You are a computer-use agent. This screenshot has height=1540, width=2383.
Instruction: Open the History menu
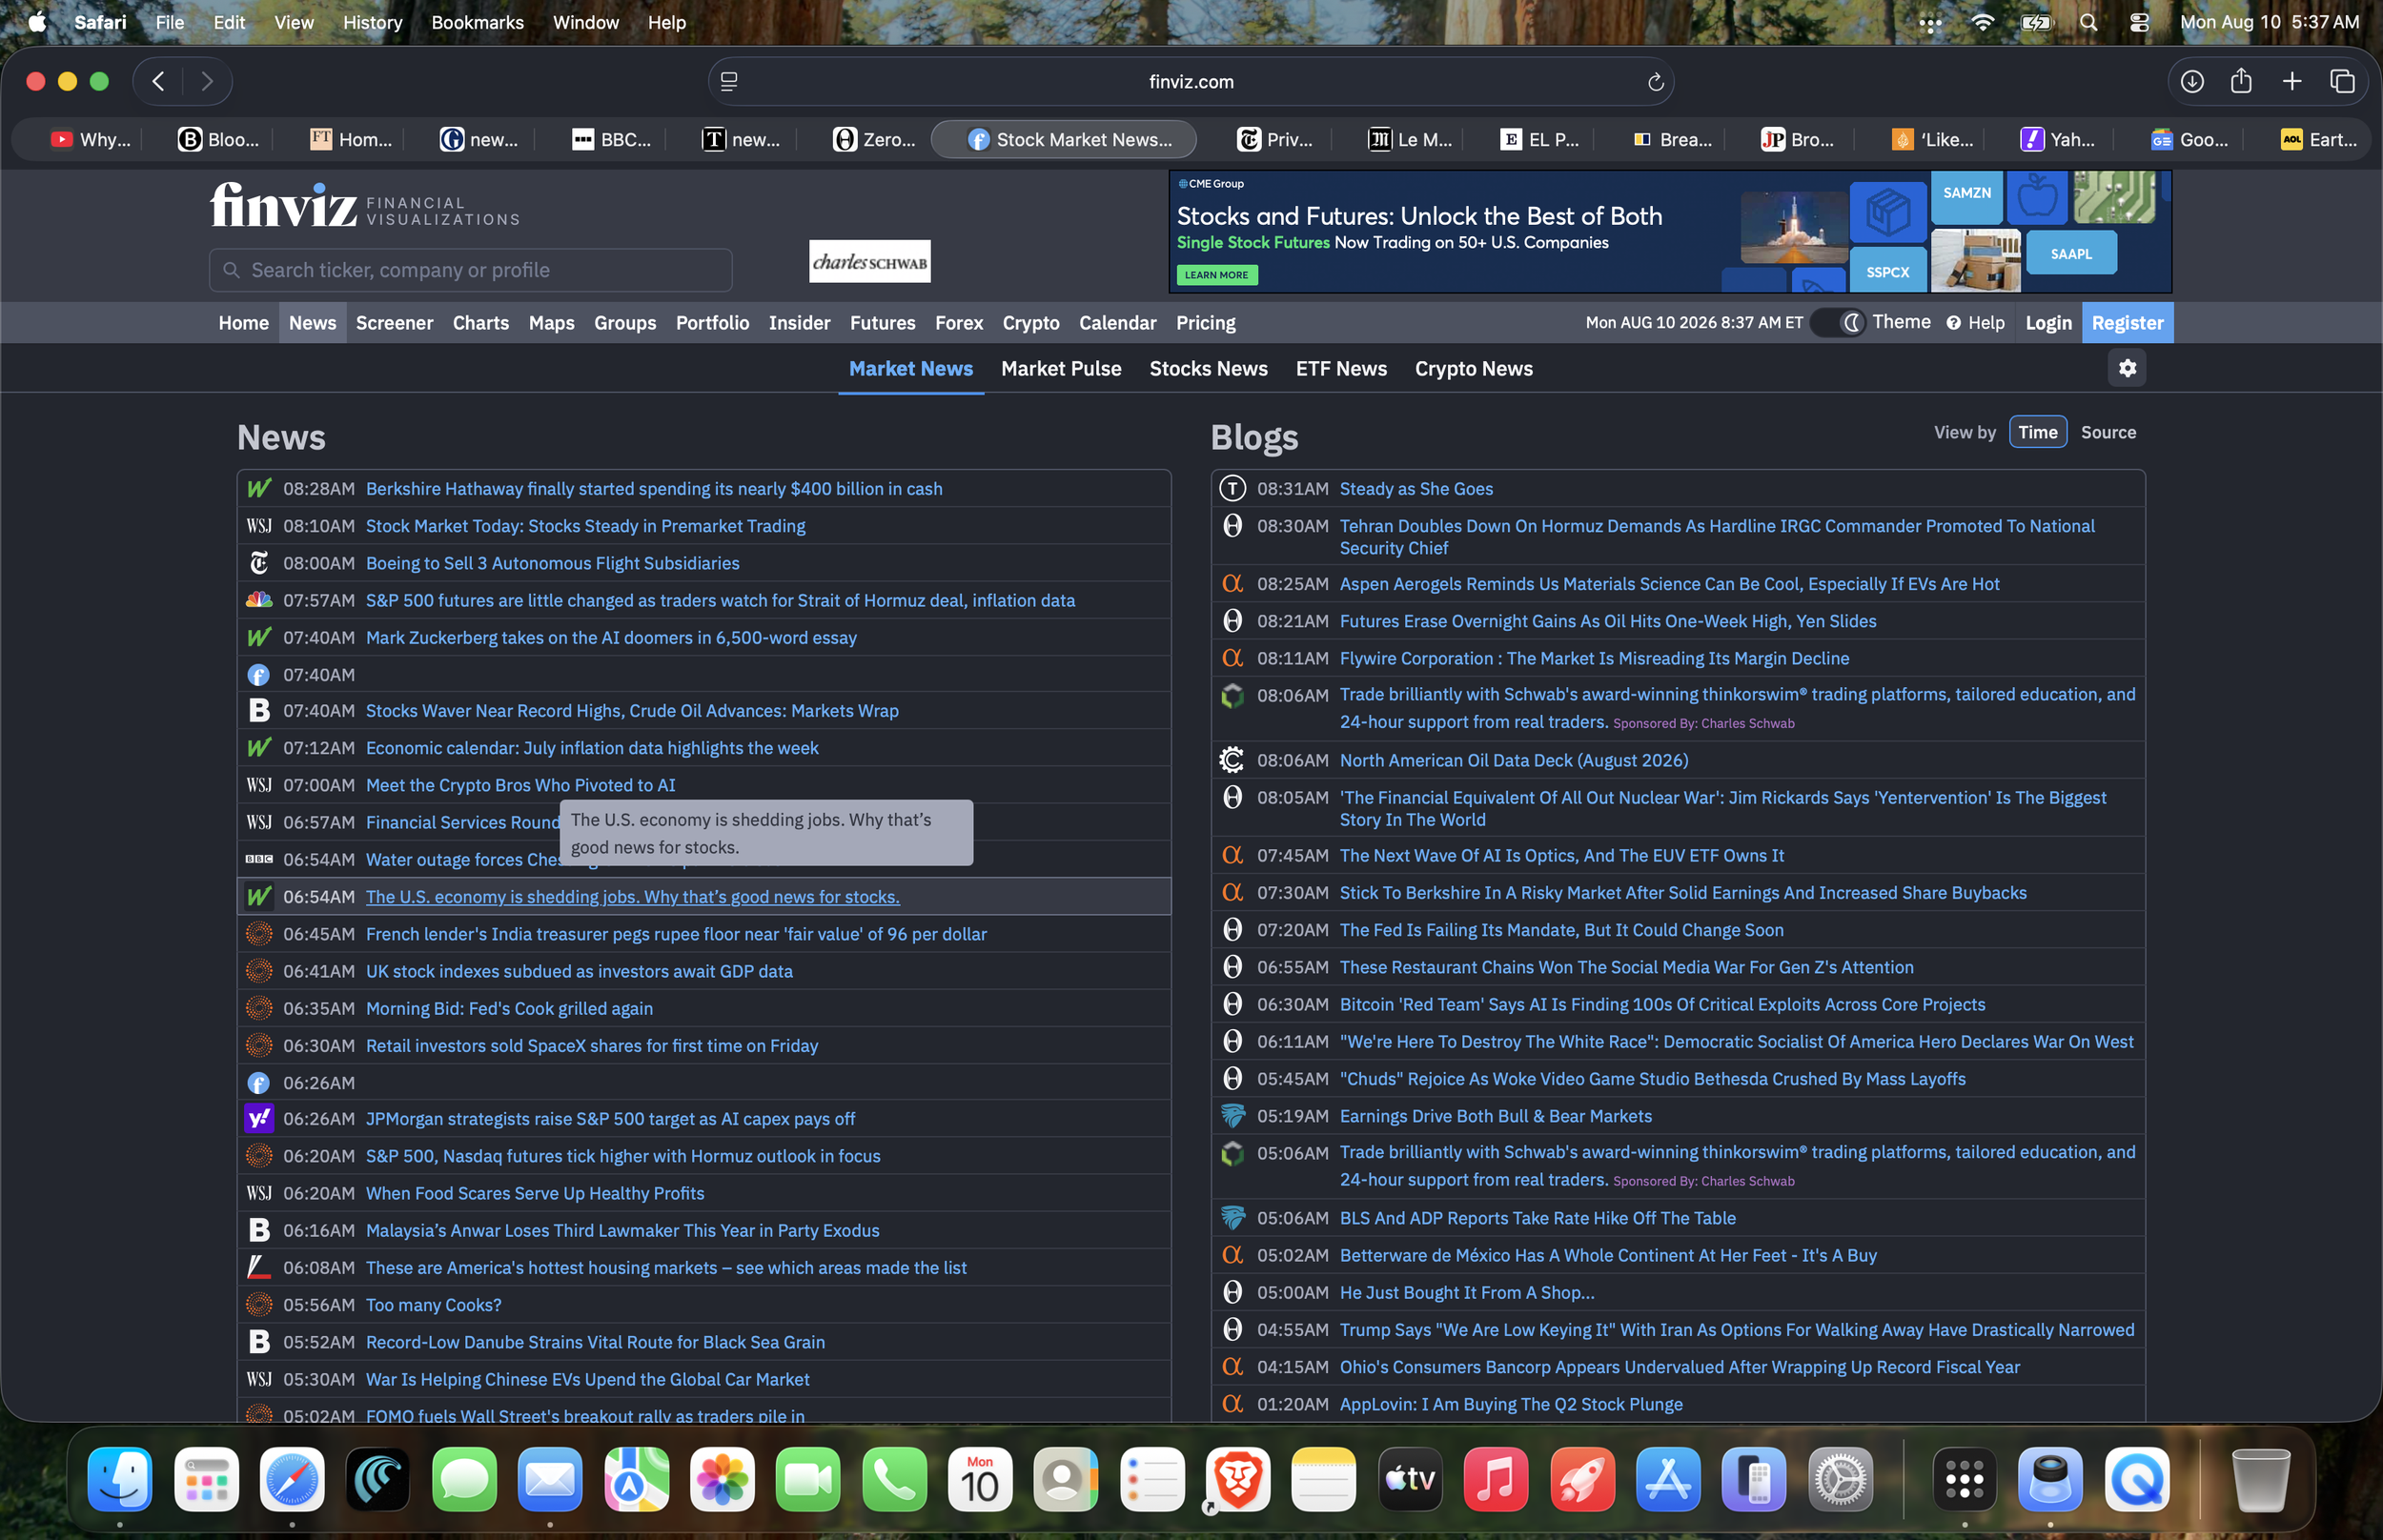tap(373, 22)
